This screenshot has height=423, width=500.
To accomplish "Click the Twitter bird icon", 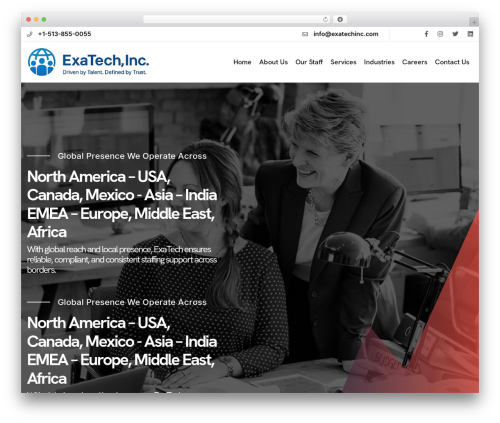I will pyautogui.click(x=455, y=34).
